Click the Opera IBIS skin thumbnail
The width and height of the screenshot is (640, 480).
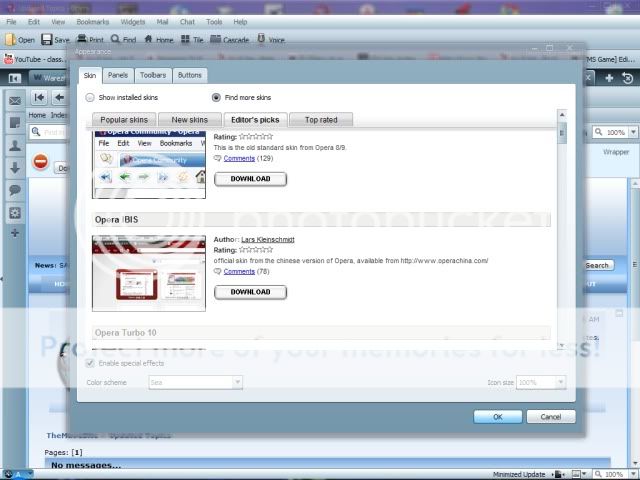[x=149, y=273]
